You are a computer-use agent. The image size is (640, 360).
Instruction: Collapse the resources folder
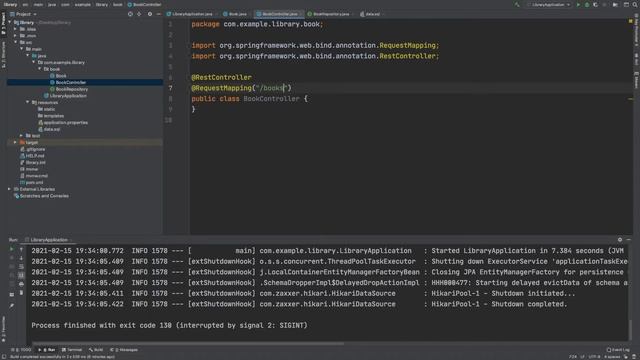[x=28, y=102]
